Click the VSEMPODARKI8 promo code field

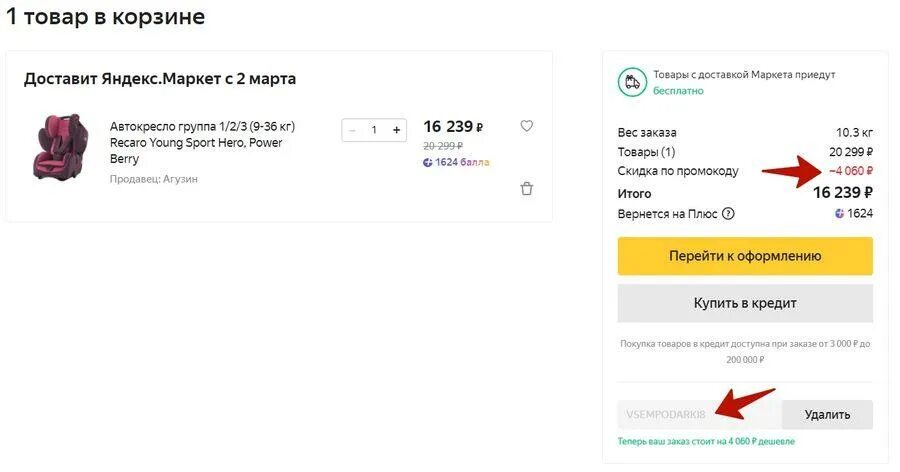pyautogui.click(x=698, y=414)
